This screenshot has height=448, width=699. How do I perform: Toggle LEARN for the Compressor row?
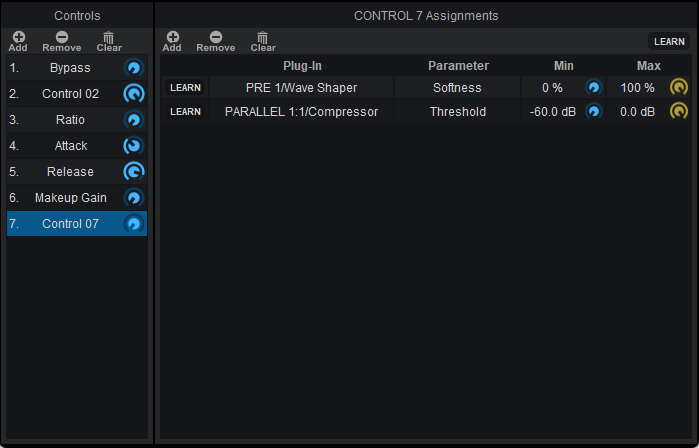(185, 112)
